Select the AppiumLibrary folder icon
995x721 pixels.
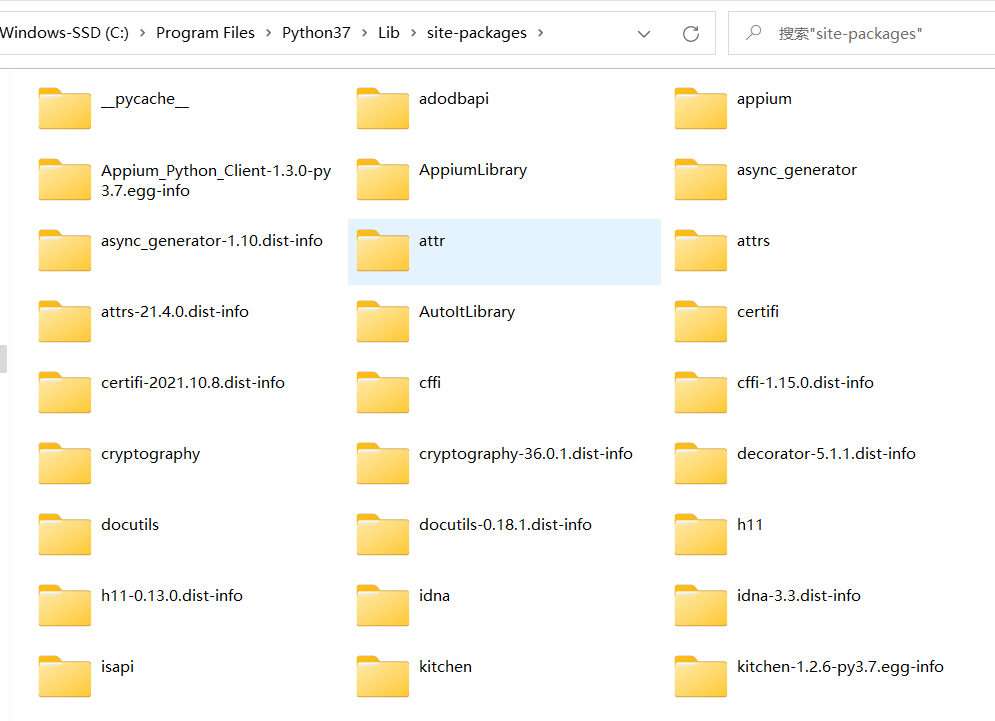click(383, 180)
